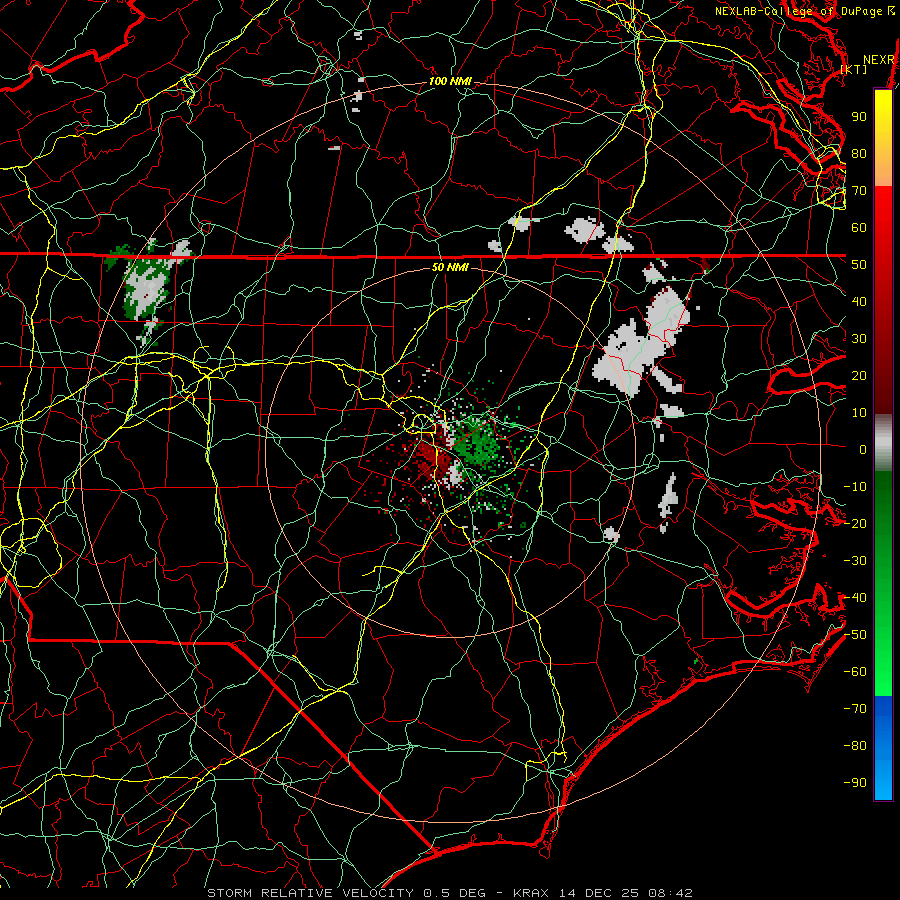
Task: Click the 50 NMI range ring label
Action: pos(450,267)
